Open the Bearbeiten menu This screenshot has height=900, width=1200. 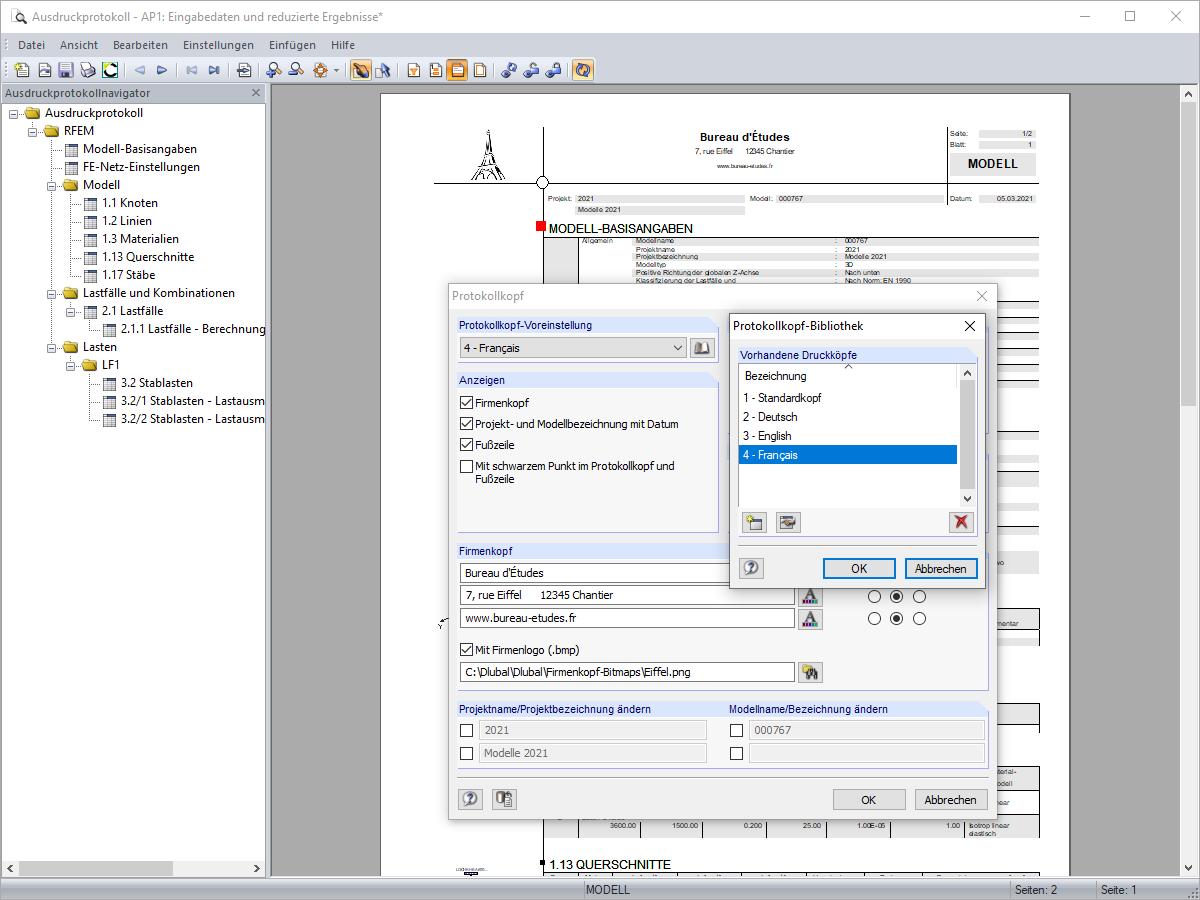click(140, 45)
